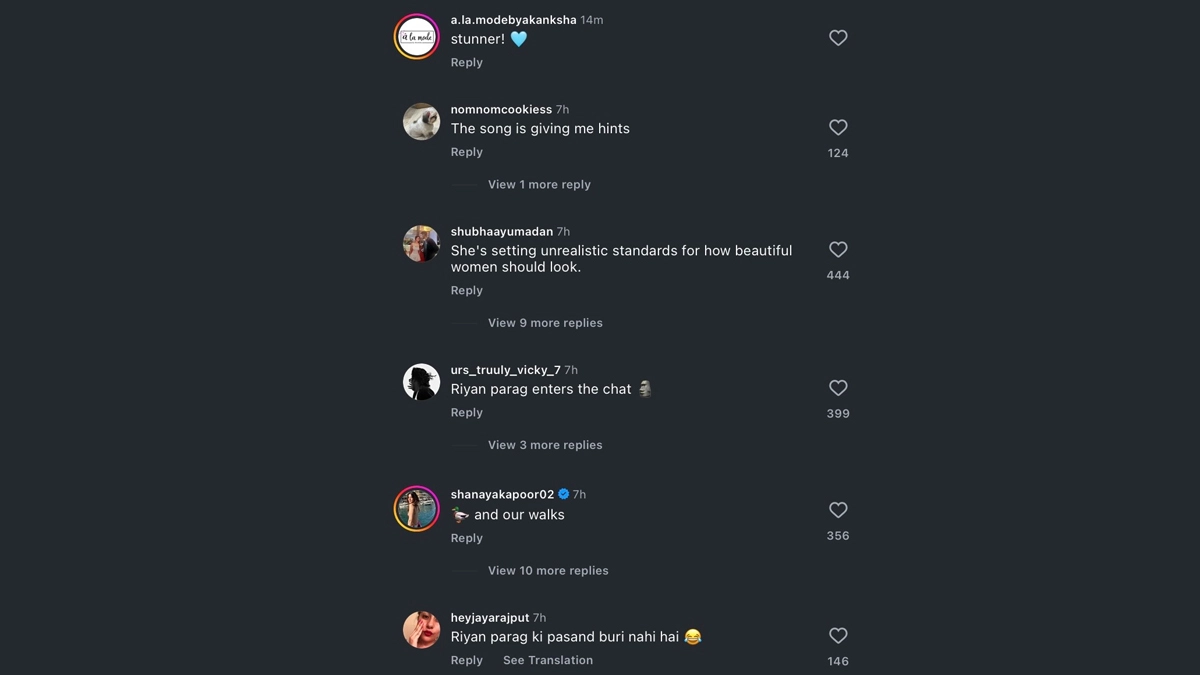
Task: Show View 3 more replies
Action: point(545,445)
